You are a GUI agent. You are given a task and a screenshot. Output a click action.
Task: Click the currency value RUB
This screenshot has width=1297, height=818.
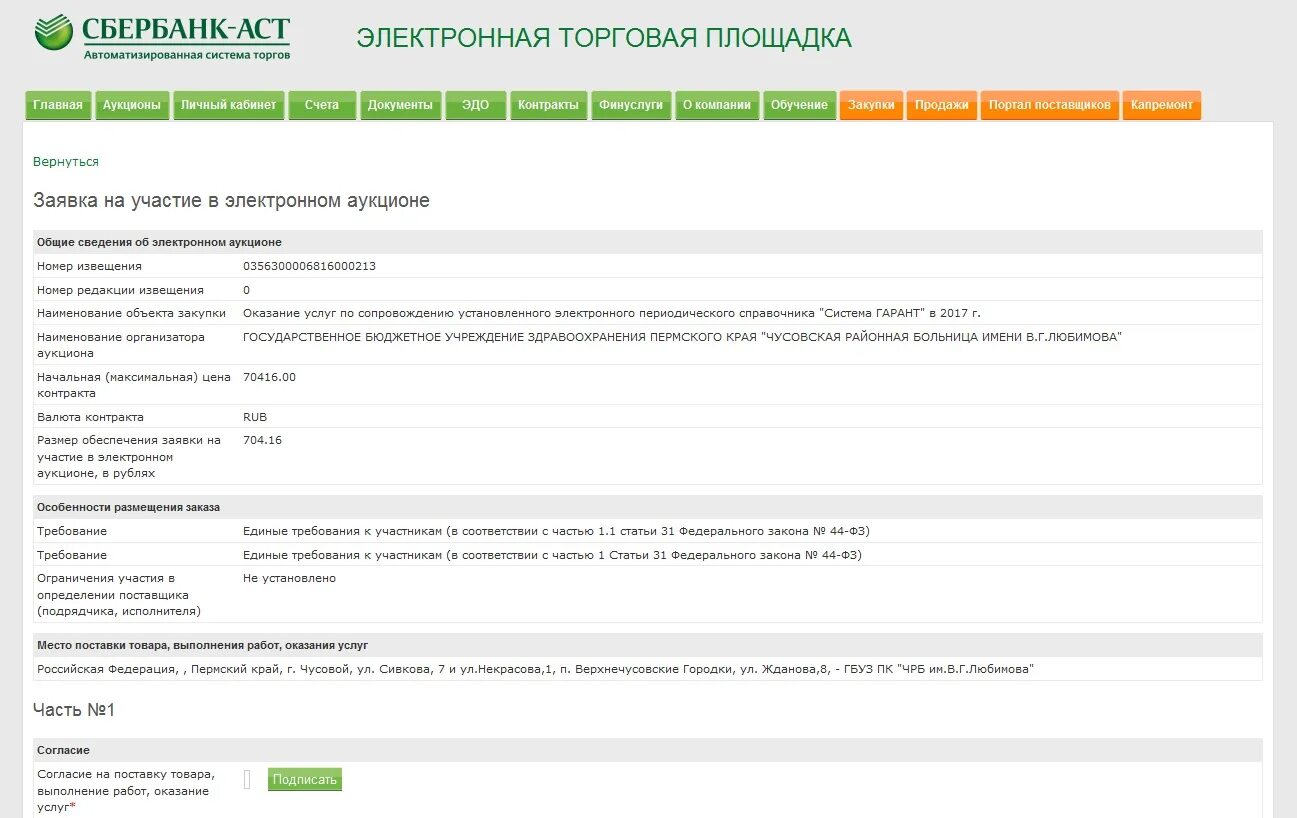tap(255, 417)
